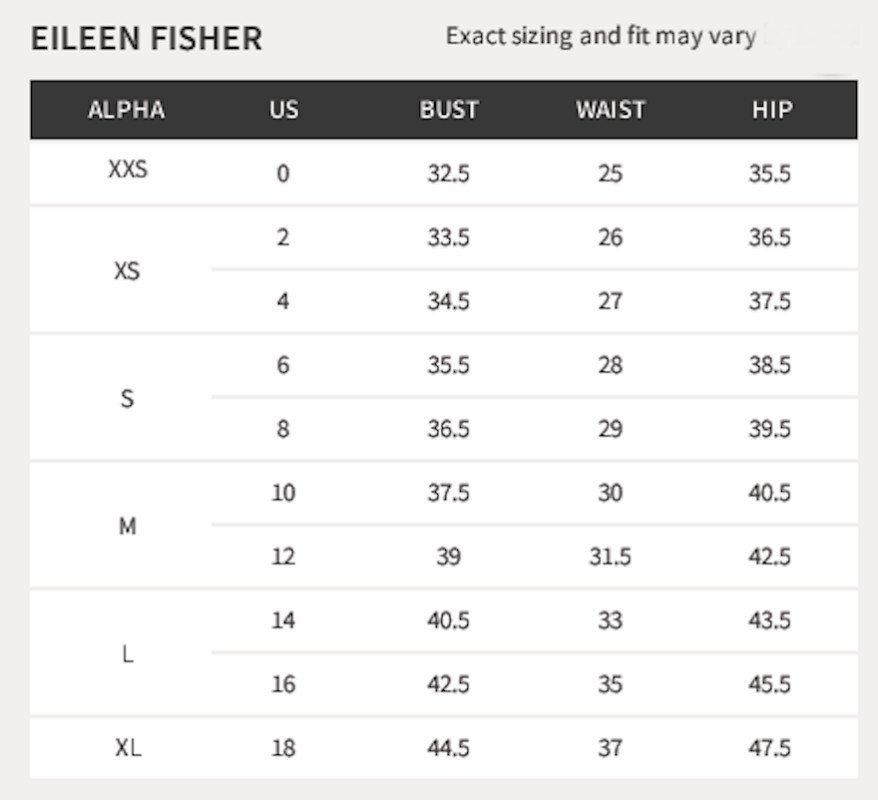Click waist value 31.5 cell
The width and height of the screenshot is (878, 800).
[610, 556]
